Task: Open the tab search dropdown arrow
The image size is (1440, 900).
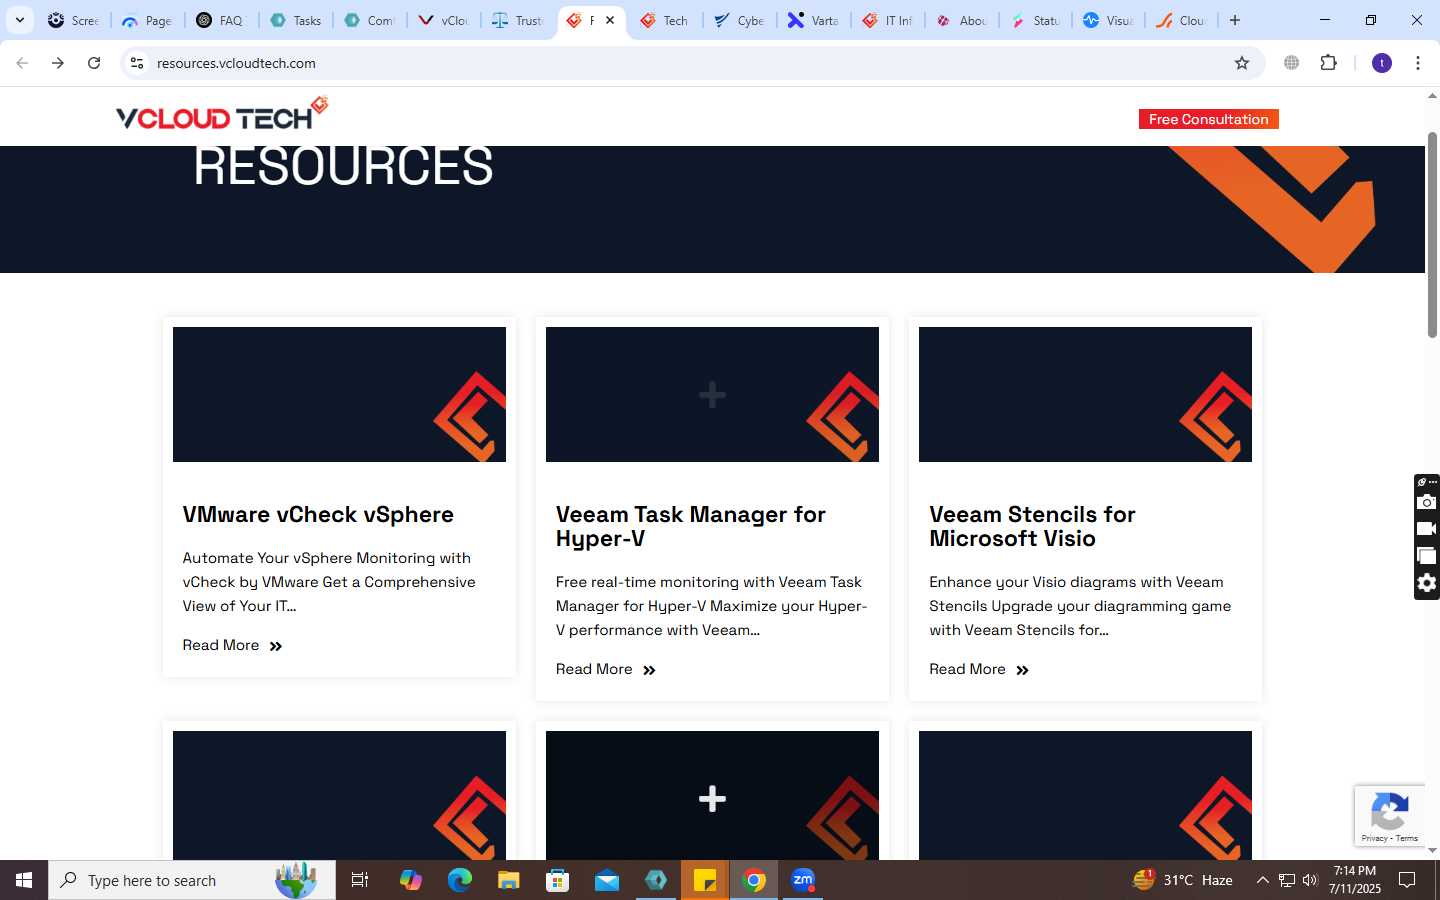Action: pyautogui.click(x=19, y=20)
